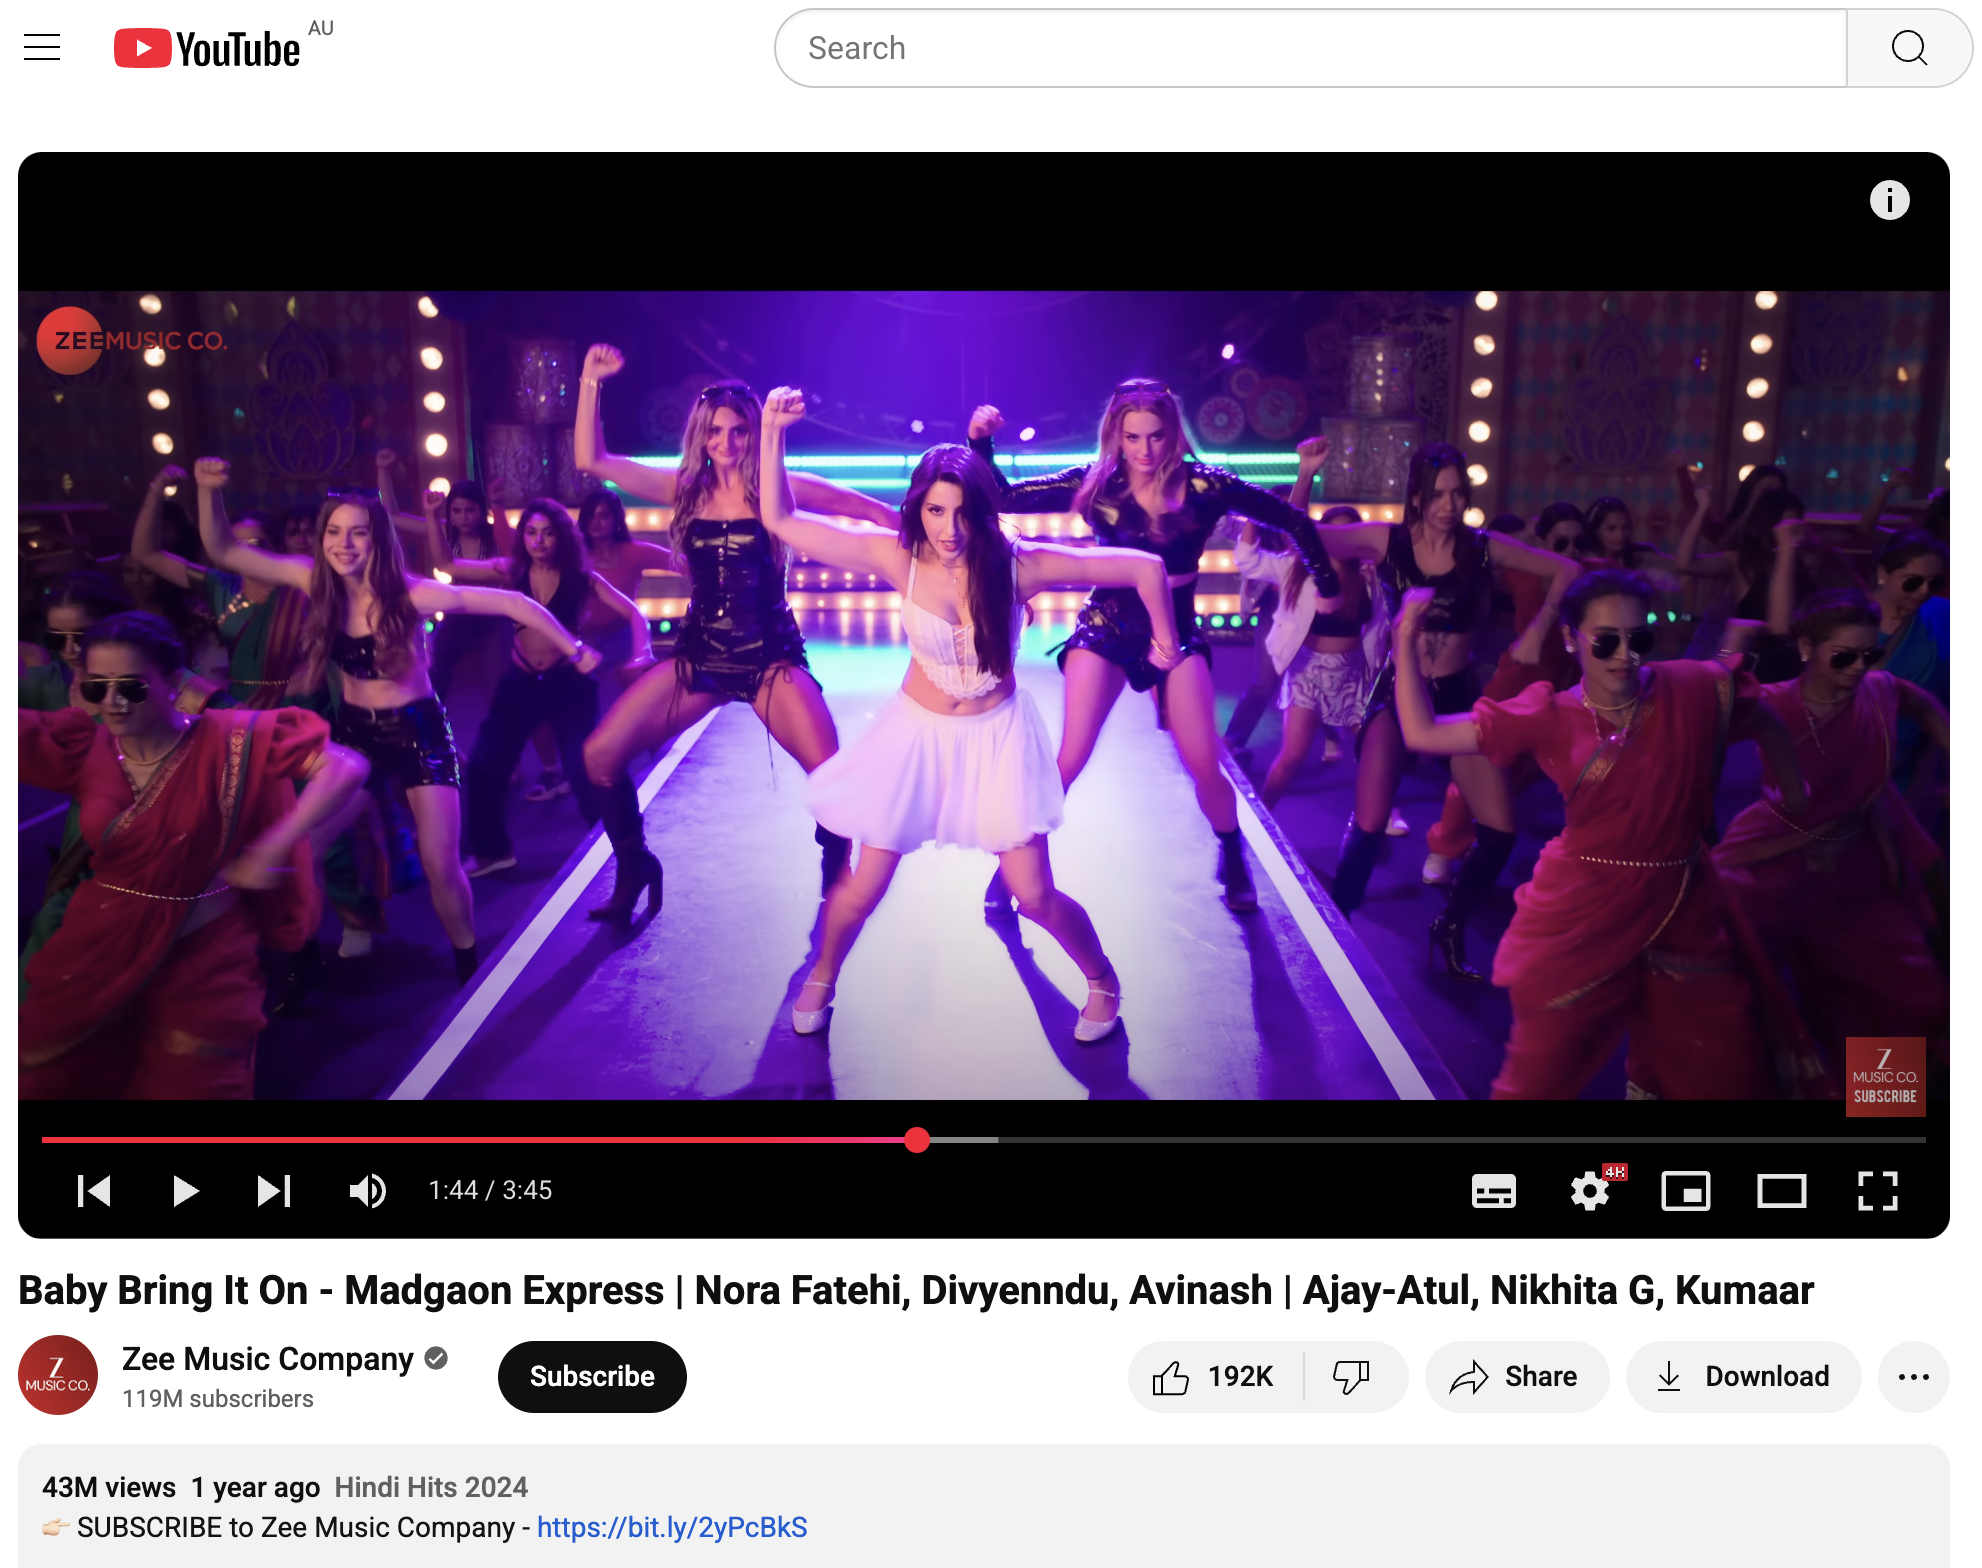Switch to theater mode
This screenshot has height=1568, width=1982.
1781,1190
